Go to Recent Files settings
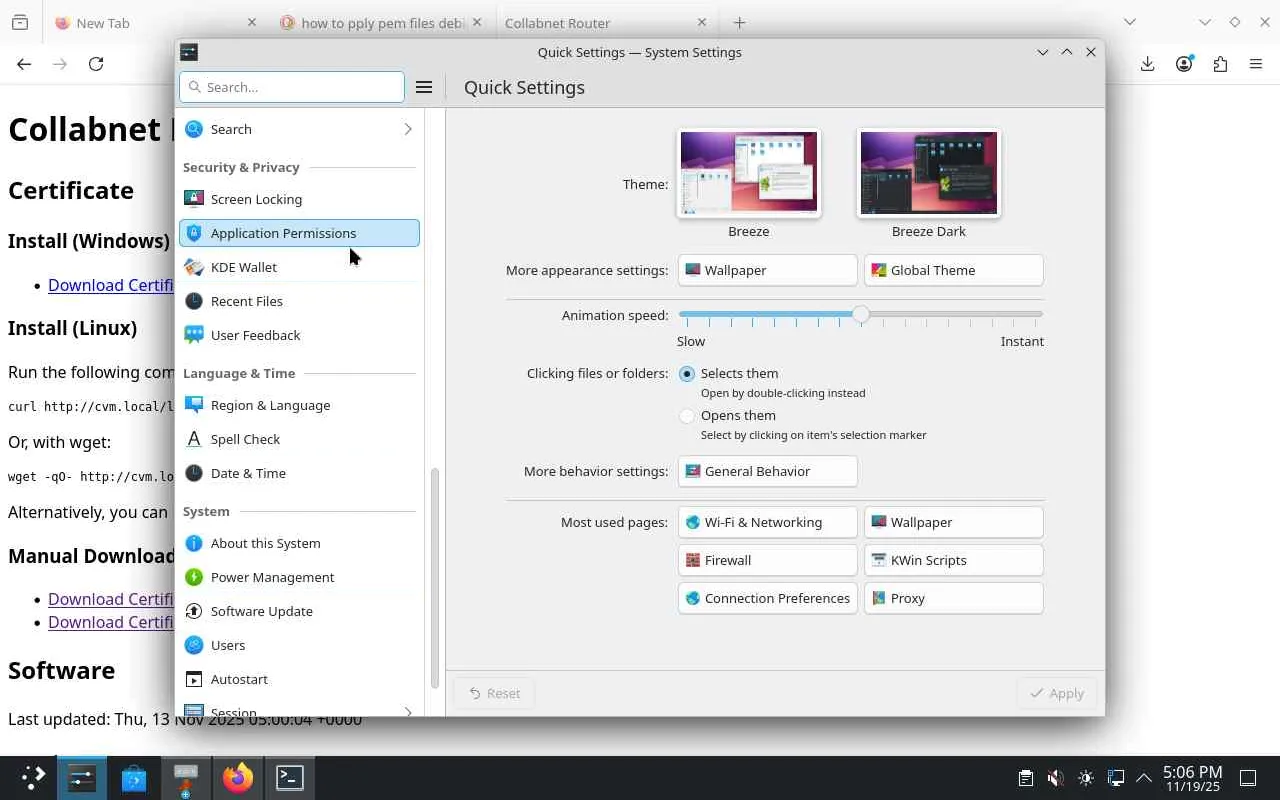The height and width of the screenshot is (800, 1280). coord(299,301)
